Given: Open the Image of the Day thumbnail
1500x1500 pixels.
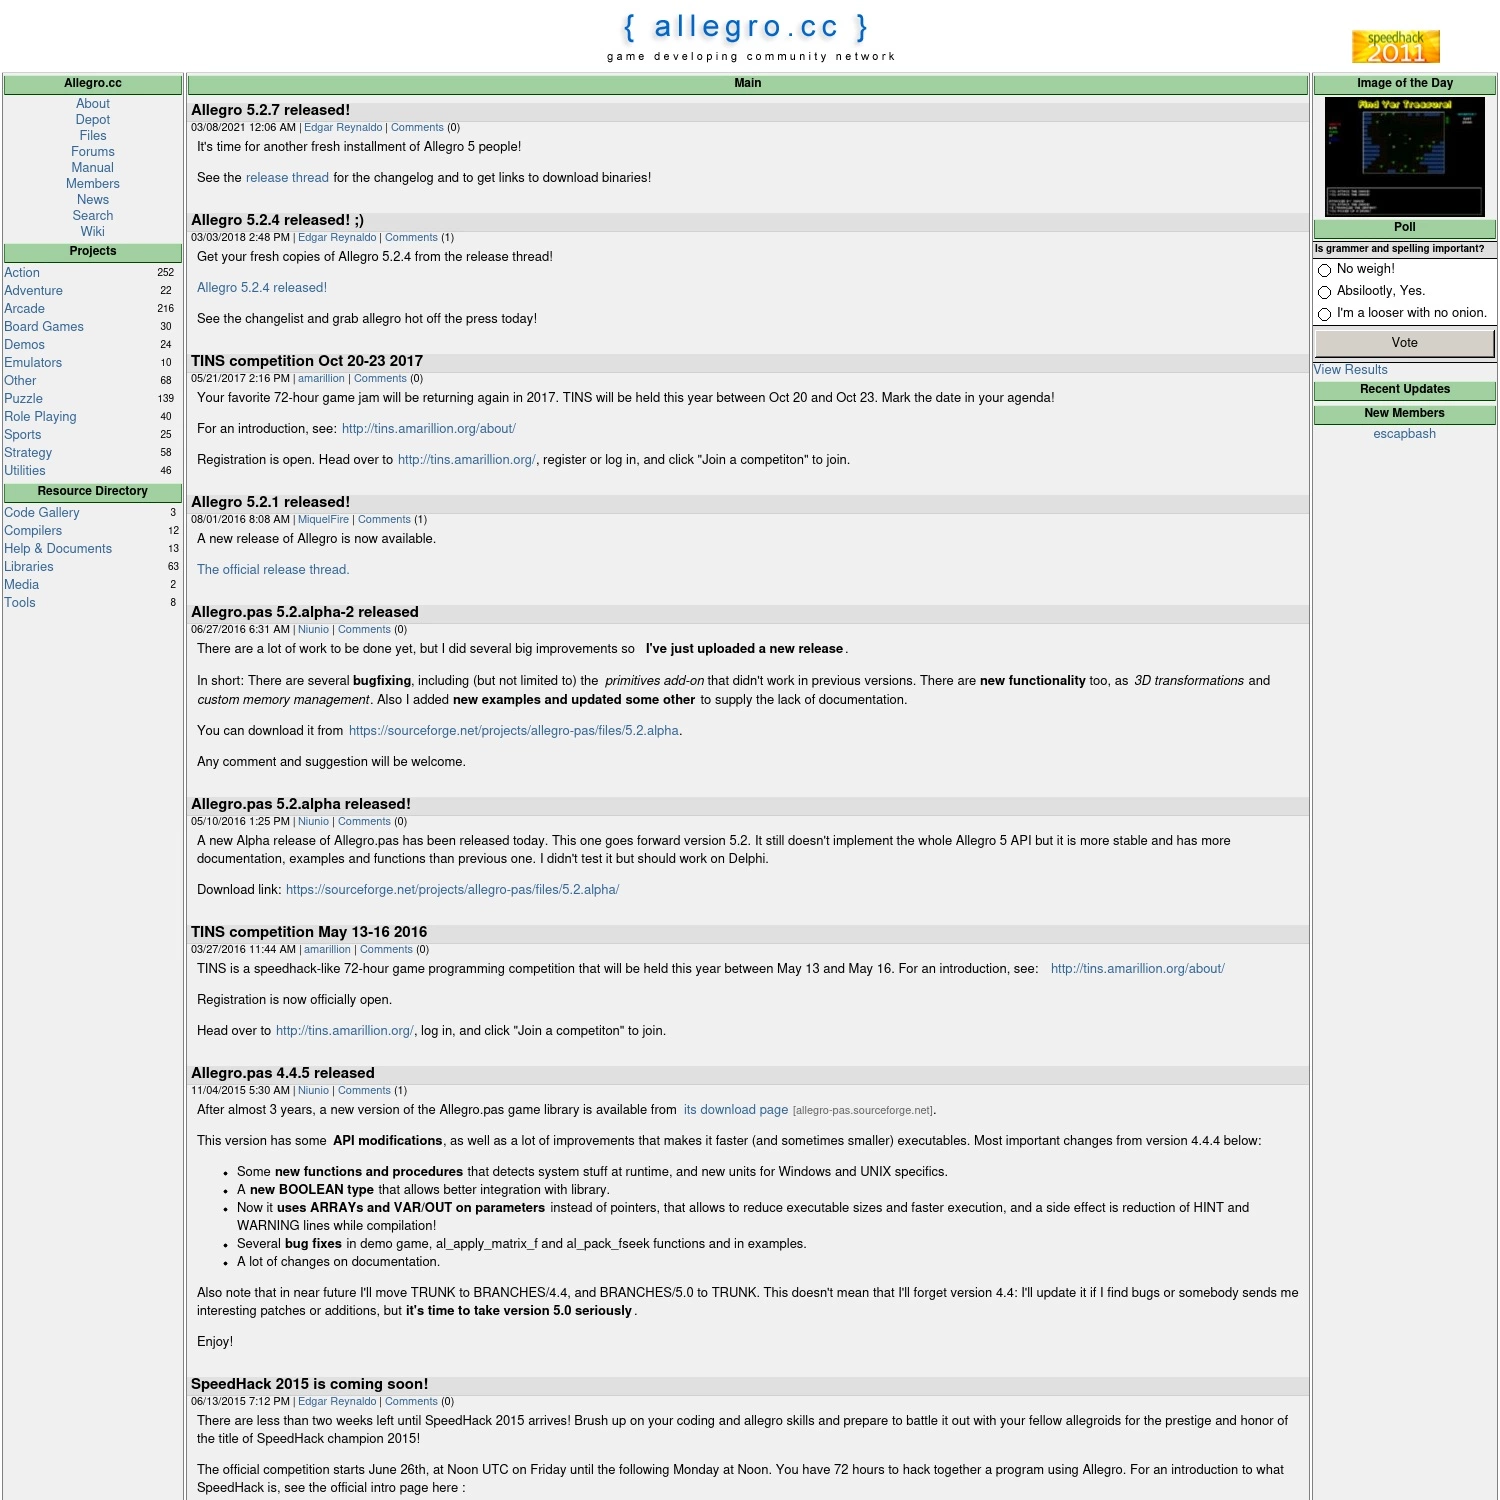Looking at the screenshot, I should (x=1404, y=156).
